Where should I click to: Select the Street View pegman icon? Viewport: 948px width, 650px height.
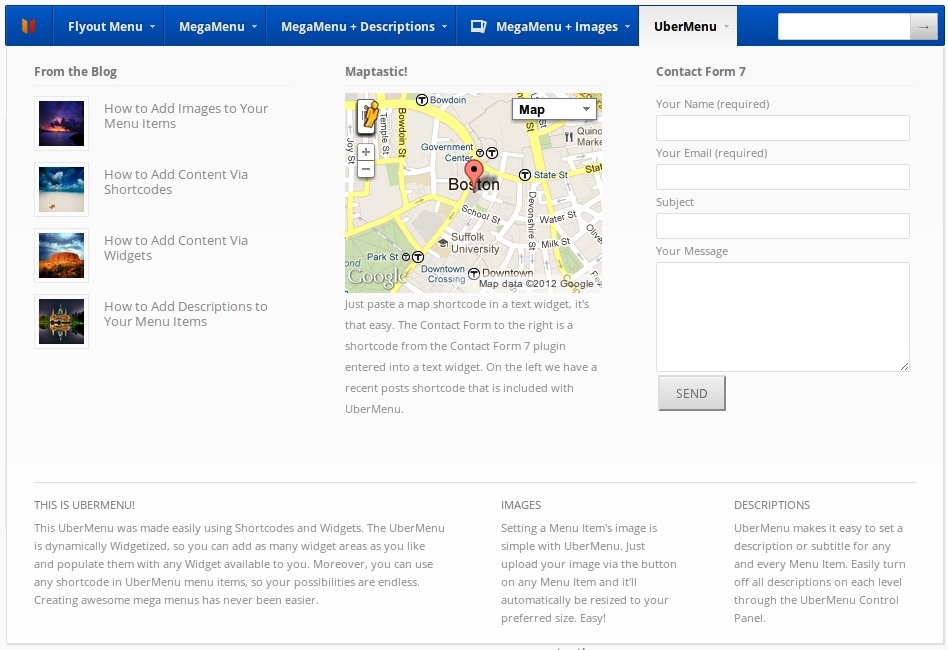click(x=369, y=116)
